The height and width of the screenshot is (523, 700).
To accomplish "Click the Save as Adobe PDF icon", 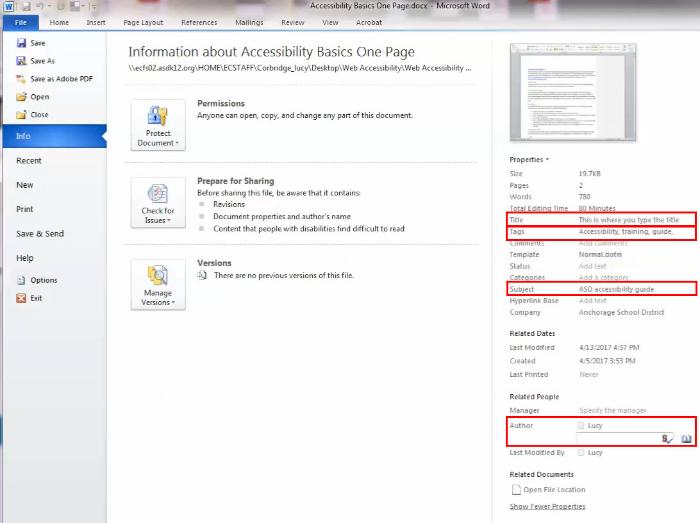I will 21,79.
